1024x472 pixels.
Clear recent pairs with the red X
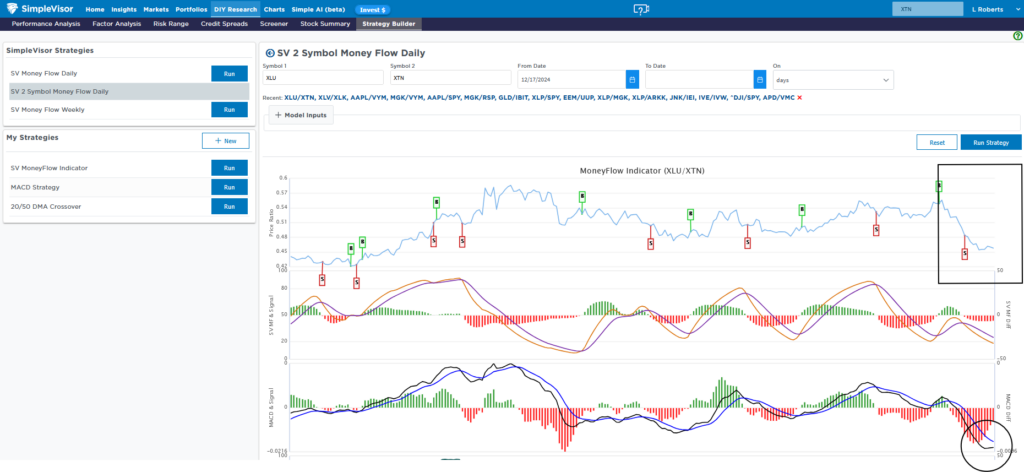click(x=799, y=98)
